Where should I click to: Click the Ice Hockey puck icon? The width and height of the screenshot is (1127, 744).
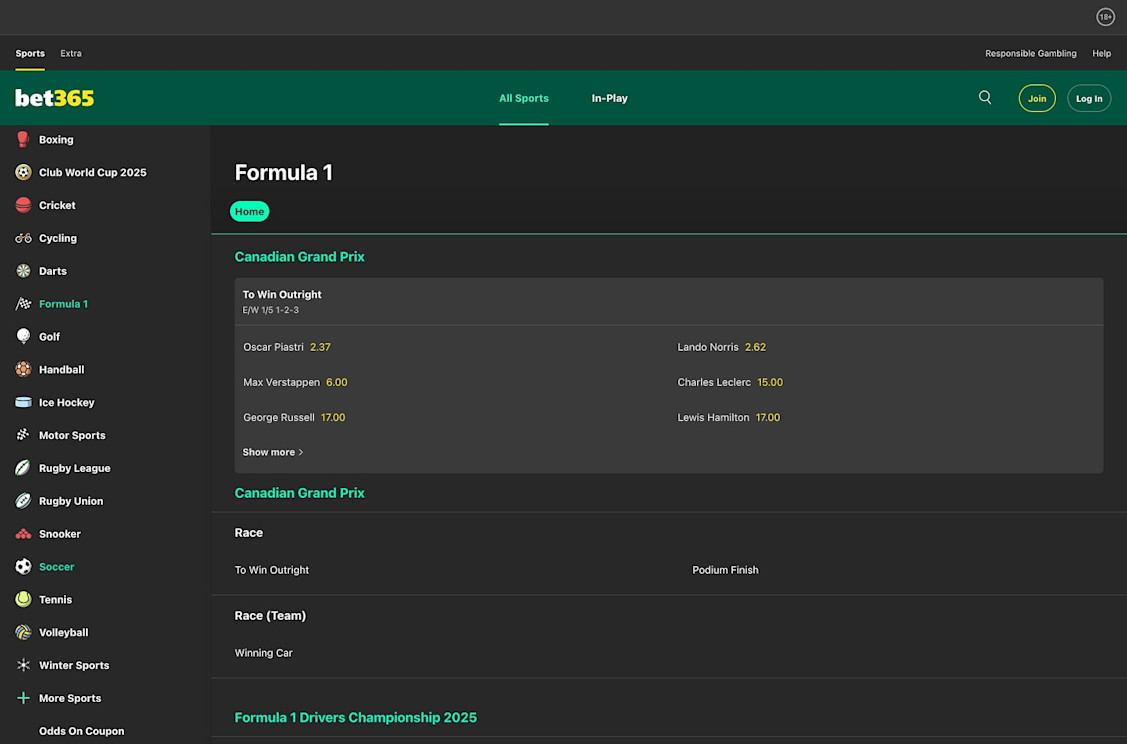[x=23, y=403]
